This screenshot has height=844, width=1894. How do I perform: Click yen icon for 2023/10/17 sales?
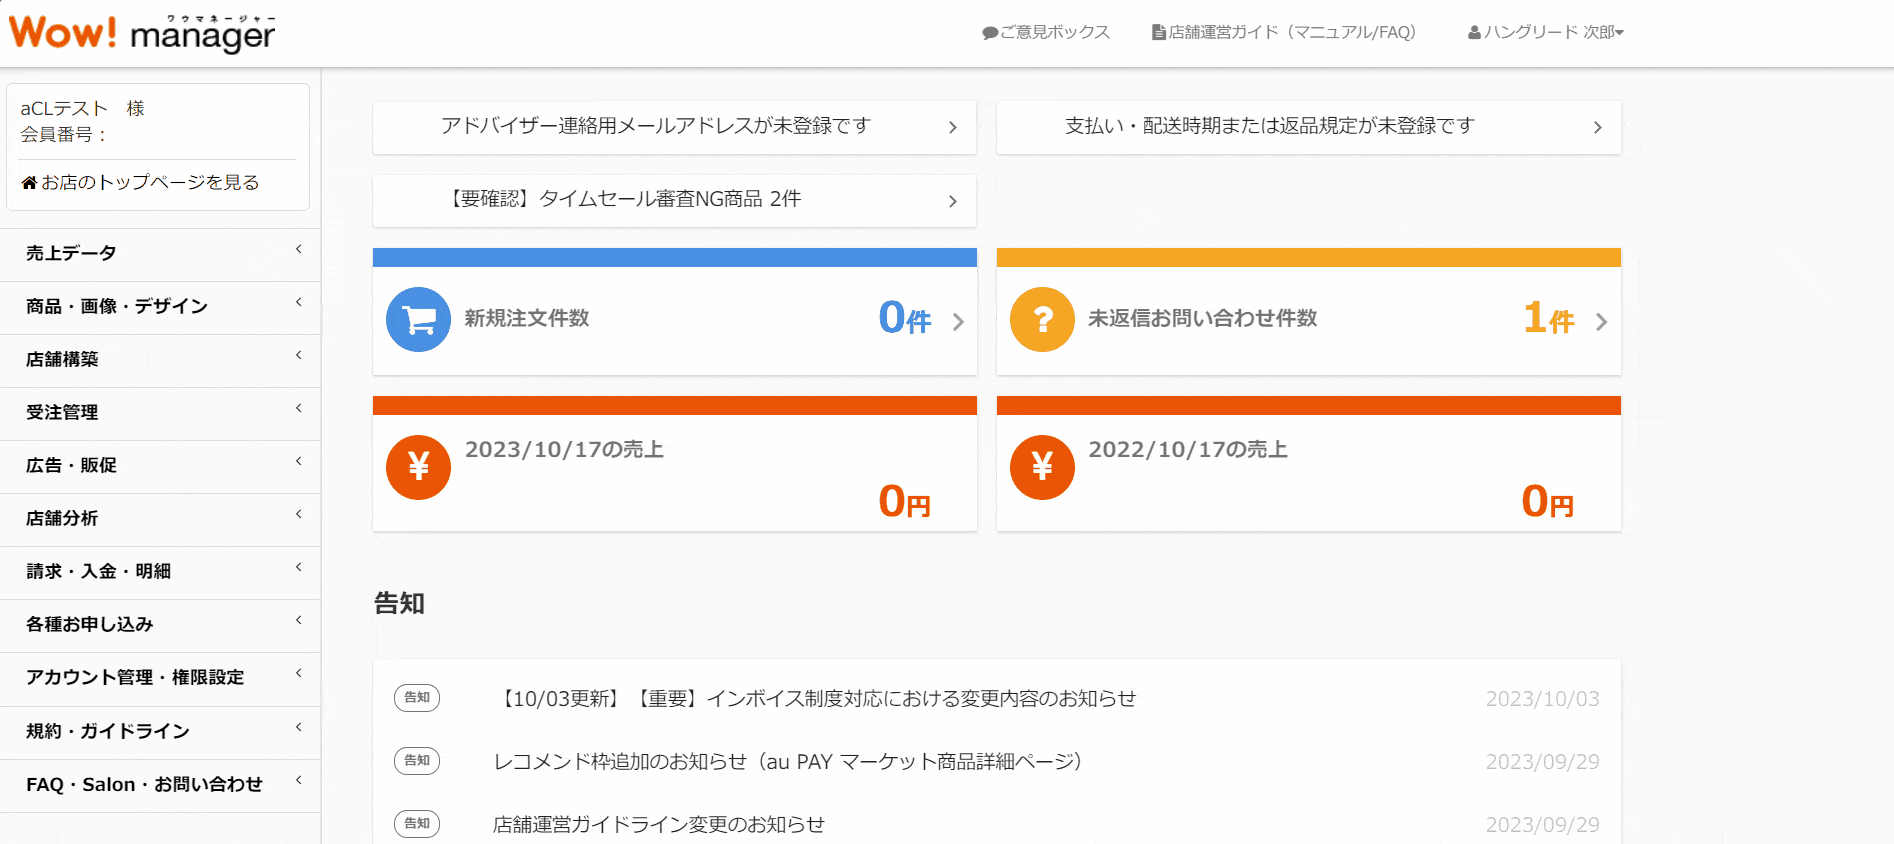click(x=418, y=467)
